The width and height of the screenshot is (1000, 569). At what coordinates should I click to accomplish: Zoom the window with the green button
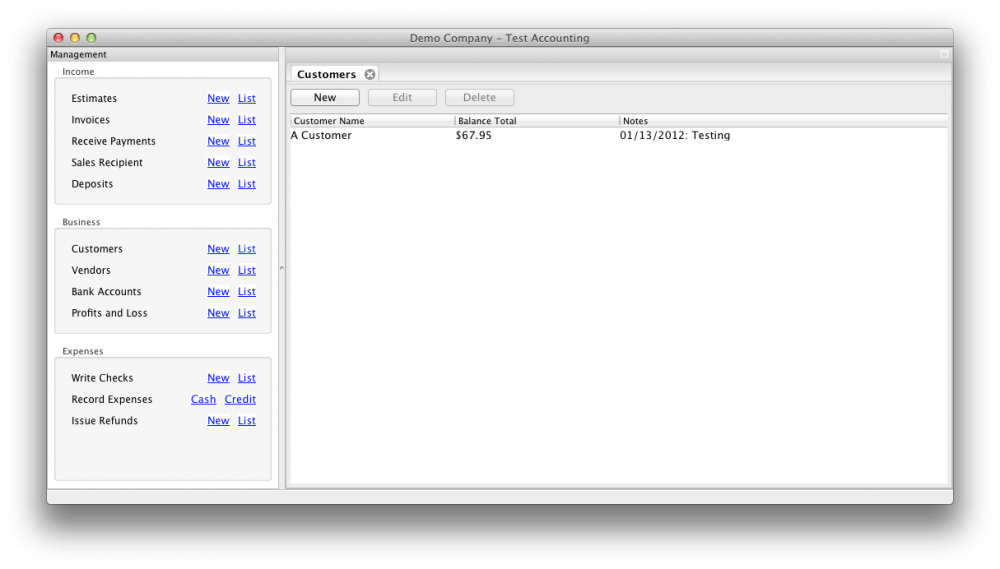(91, 38)
